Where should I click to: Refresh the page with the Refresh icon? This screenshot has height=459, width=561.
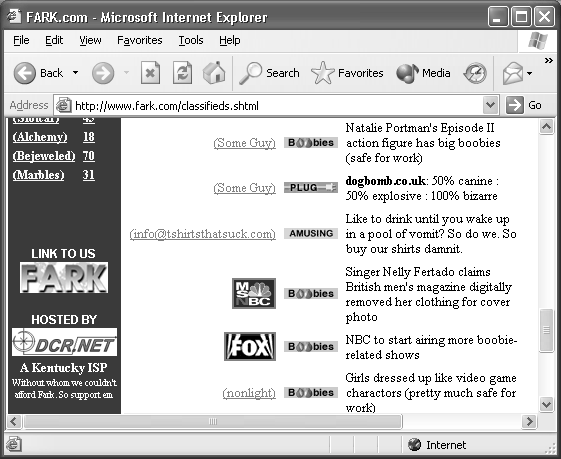point(182,73)
